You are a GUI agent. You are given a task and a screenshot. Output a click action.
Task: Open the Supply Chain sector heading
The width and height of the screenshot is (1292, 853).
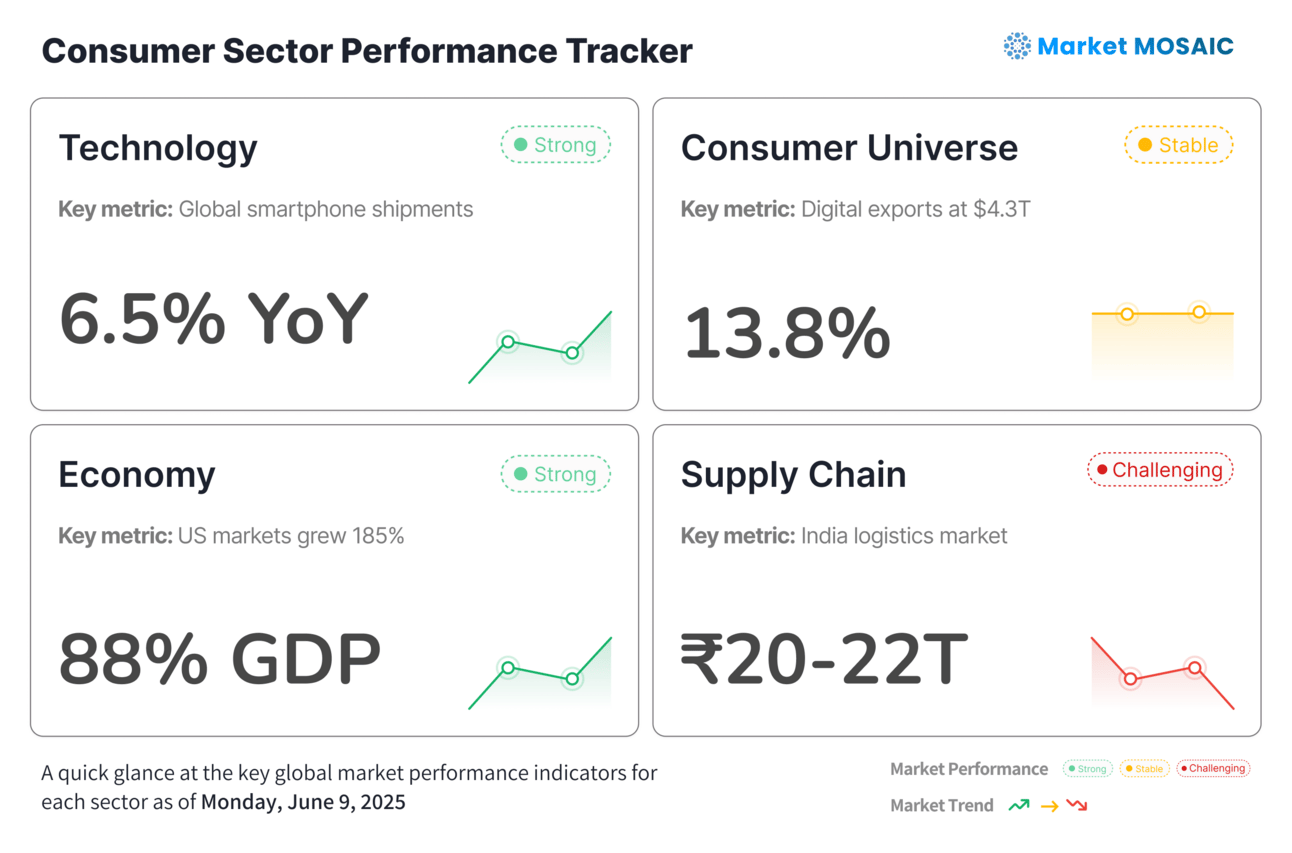(x=793, y=475)
